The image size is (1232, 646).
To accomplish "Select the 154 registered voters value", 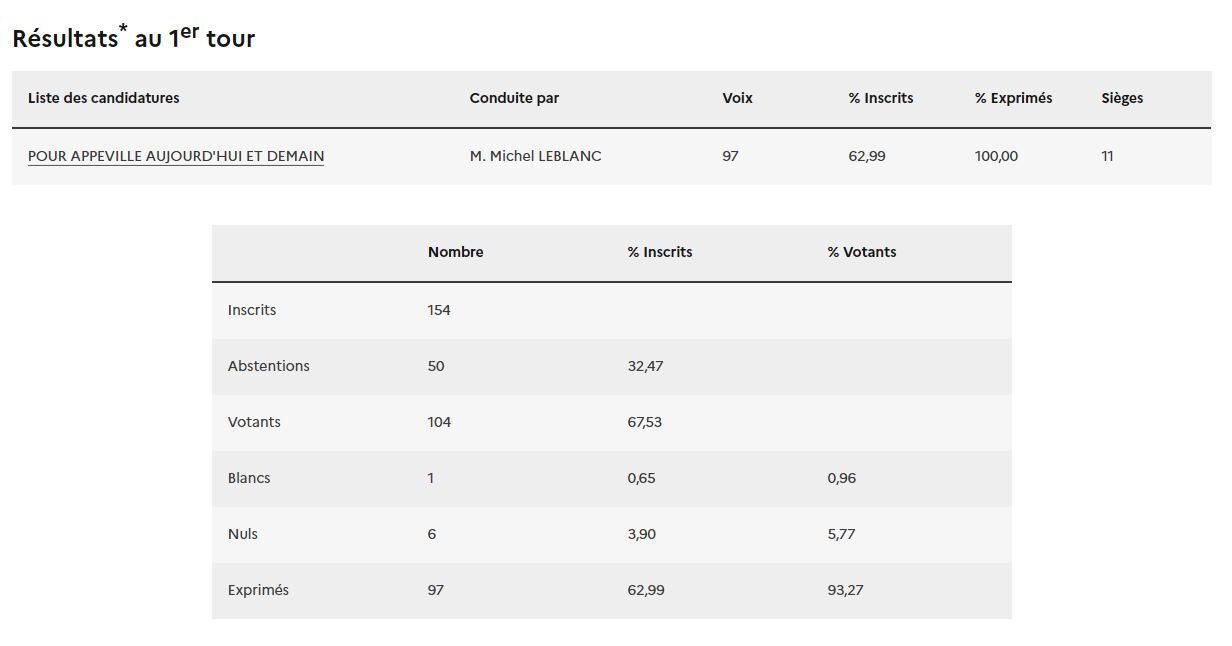I will click(439, 310).
